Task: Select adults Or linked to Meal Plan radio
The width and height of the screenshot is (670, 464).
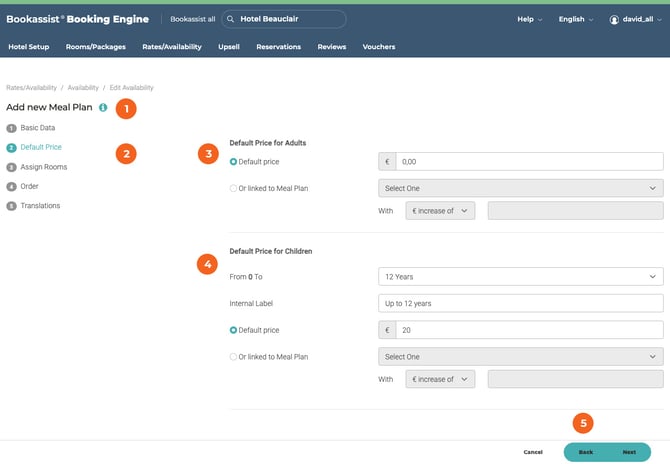Action: [234, 188]
